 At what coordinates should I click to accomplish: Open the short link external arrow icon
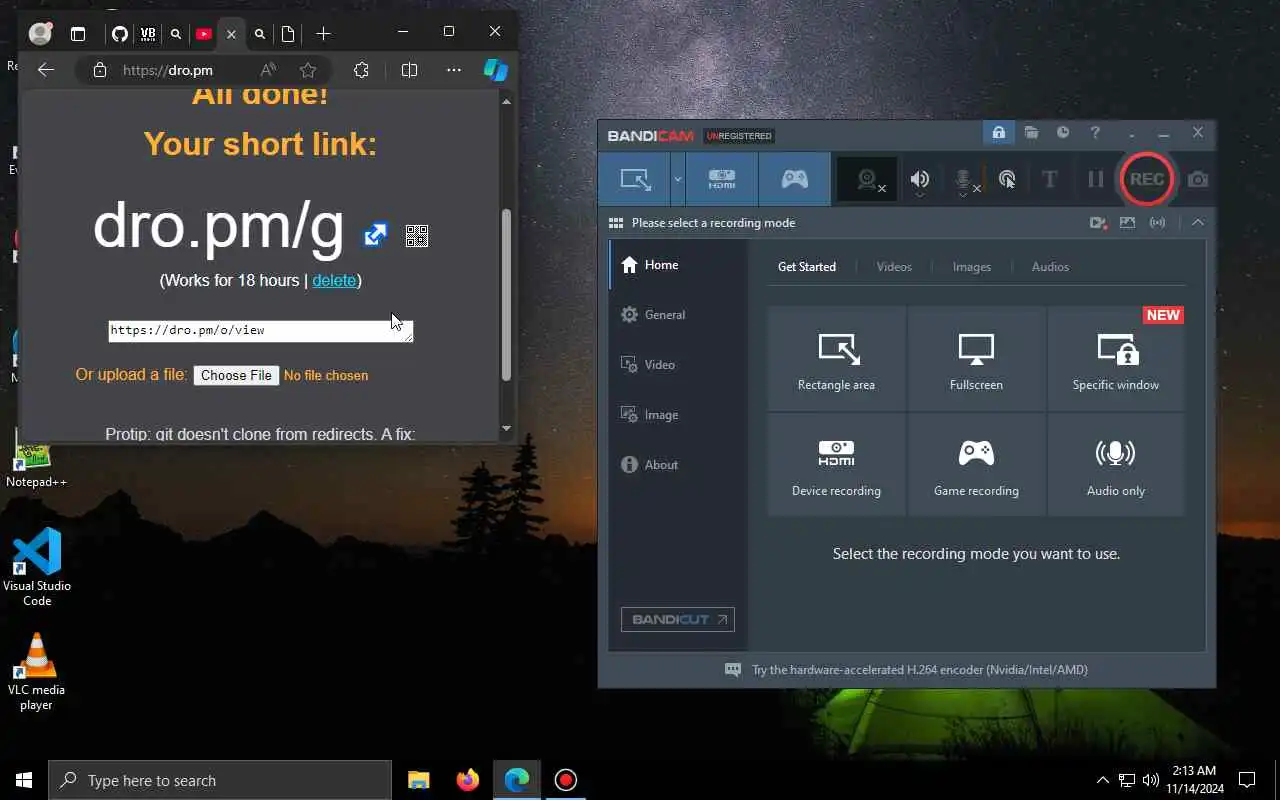[375, 235]
